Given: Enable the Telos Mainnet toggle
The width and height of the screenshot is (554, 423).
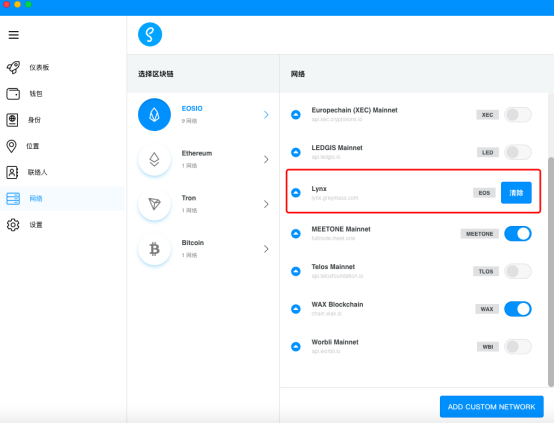Looking at the screenshot, I should pos(518,271).
